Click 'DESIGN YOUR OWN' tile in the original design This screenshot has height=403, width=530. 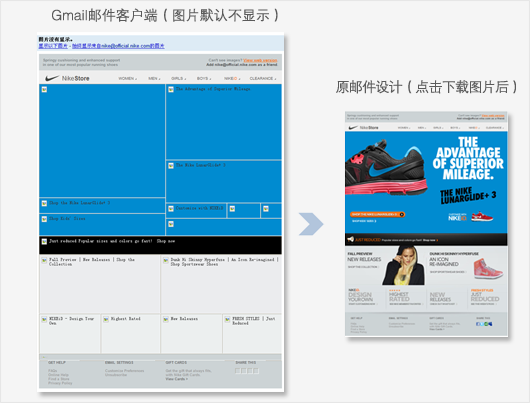coord(362,297)
